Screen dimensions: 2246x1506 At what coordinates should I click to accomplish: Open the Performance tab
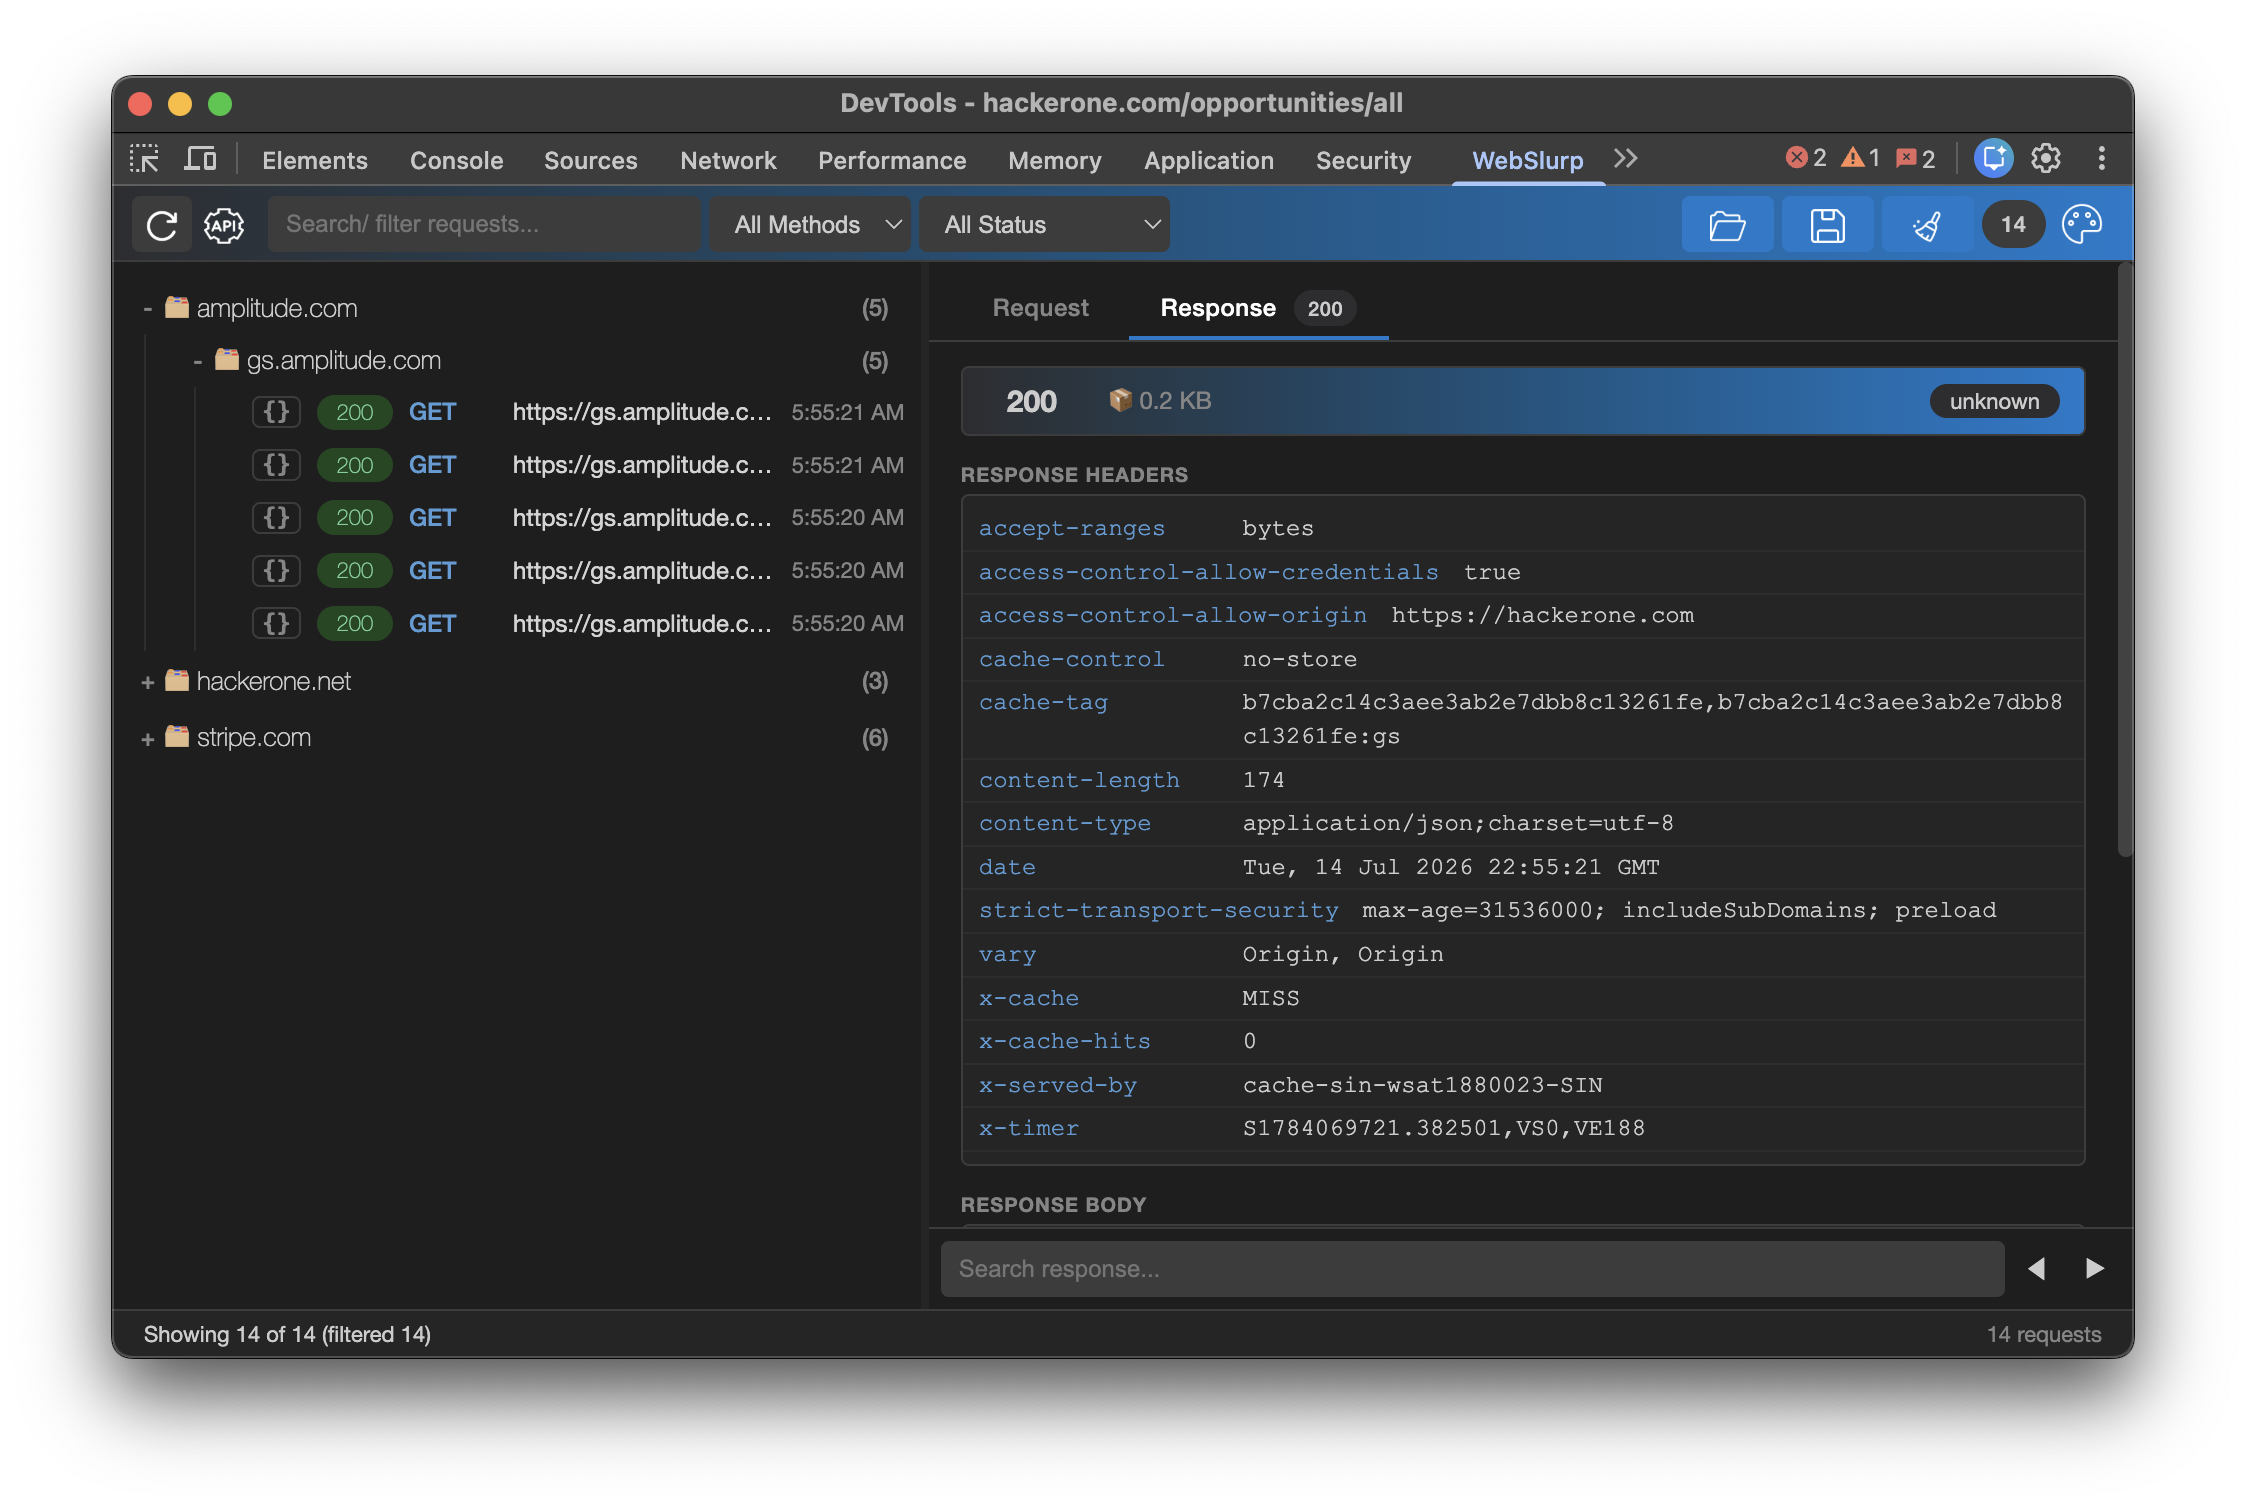(892, 160)
